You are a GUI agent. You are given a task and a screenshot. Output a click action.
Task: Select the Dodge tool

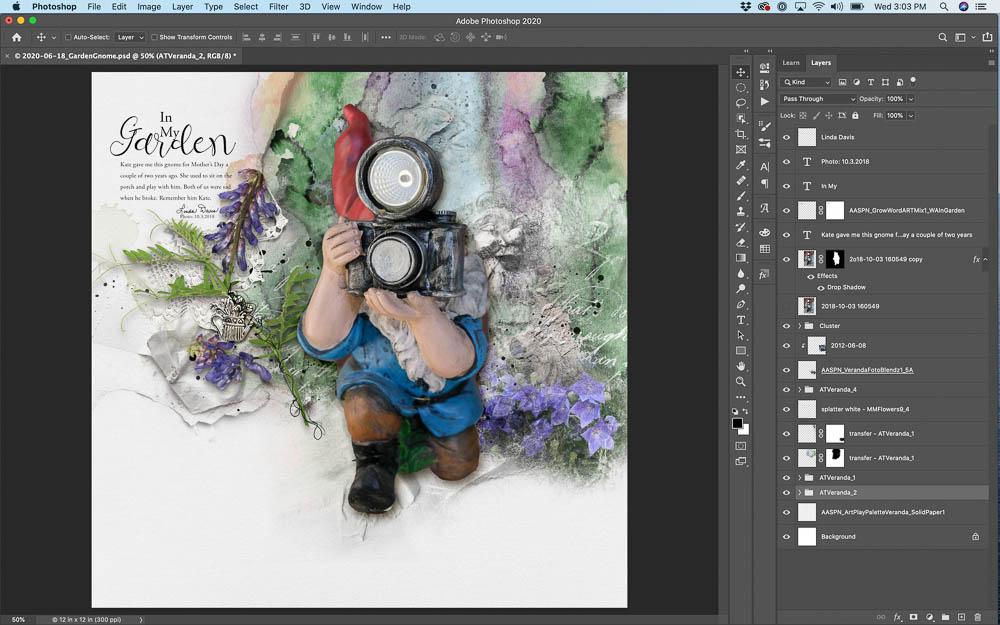tap(740, 289)
